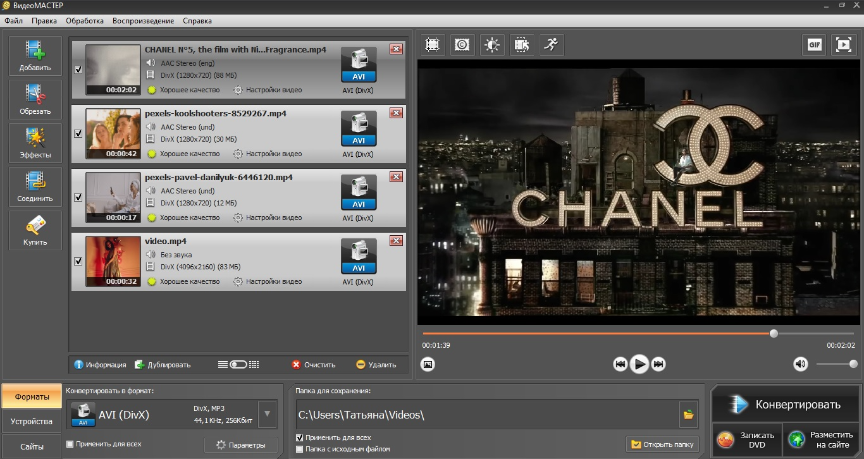Jump to previous frame in player
The image size is (864, 459).
pyautogui.click(x=620, y=364)
